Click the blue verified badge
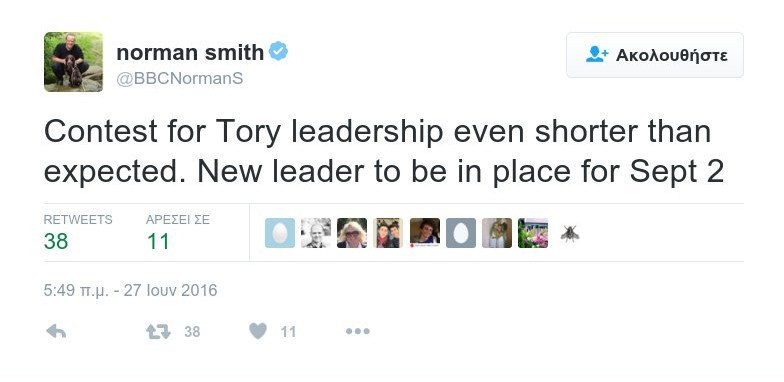784x382 pixels. point(278,52)
